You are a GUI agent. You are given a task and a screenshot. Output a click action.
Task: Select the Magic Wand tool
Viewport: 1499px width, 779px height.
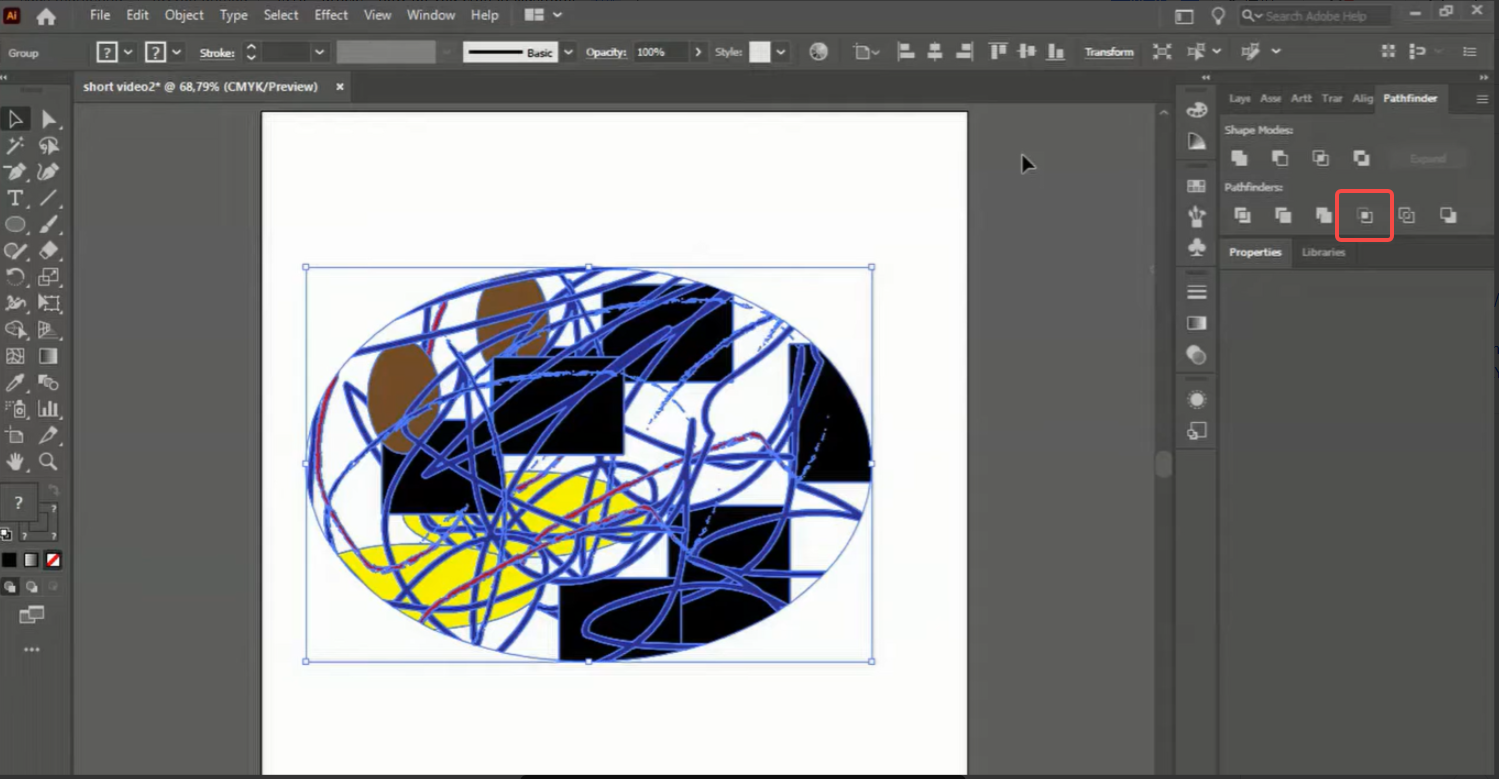(x=15, y=146)
